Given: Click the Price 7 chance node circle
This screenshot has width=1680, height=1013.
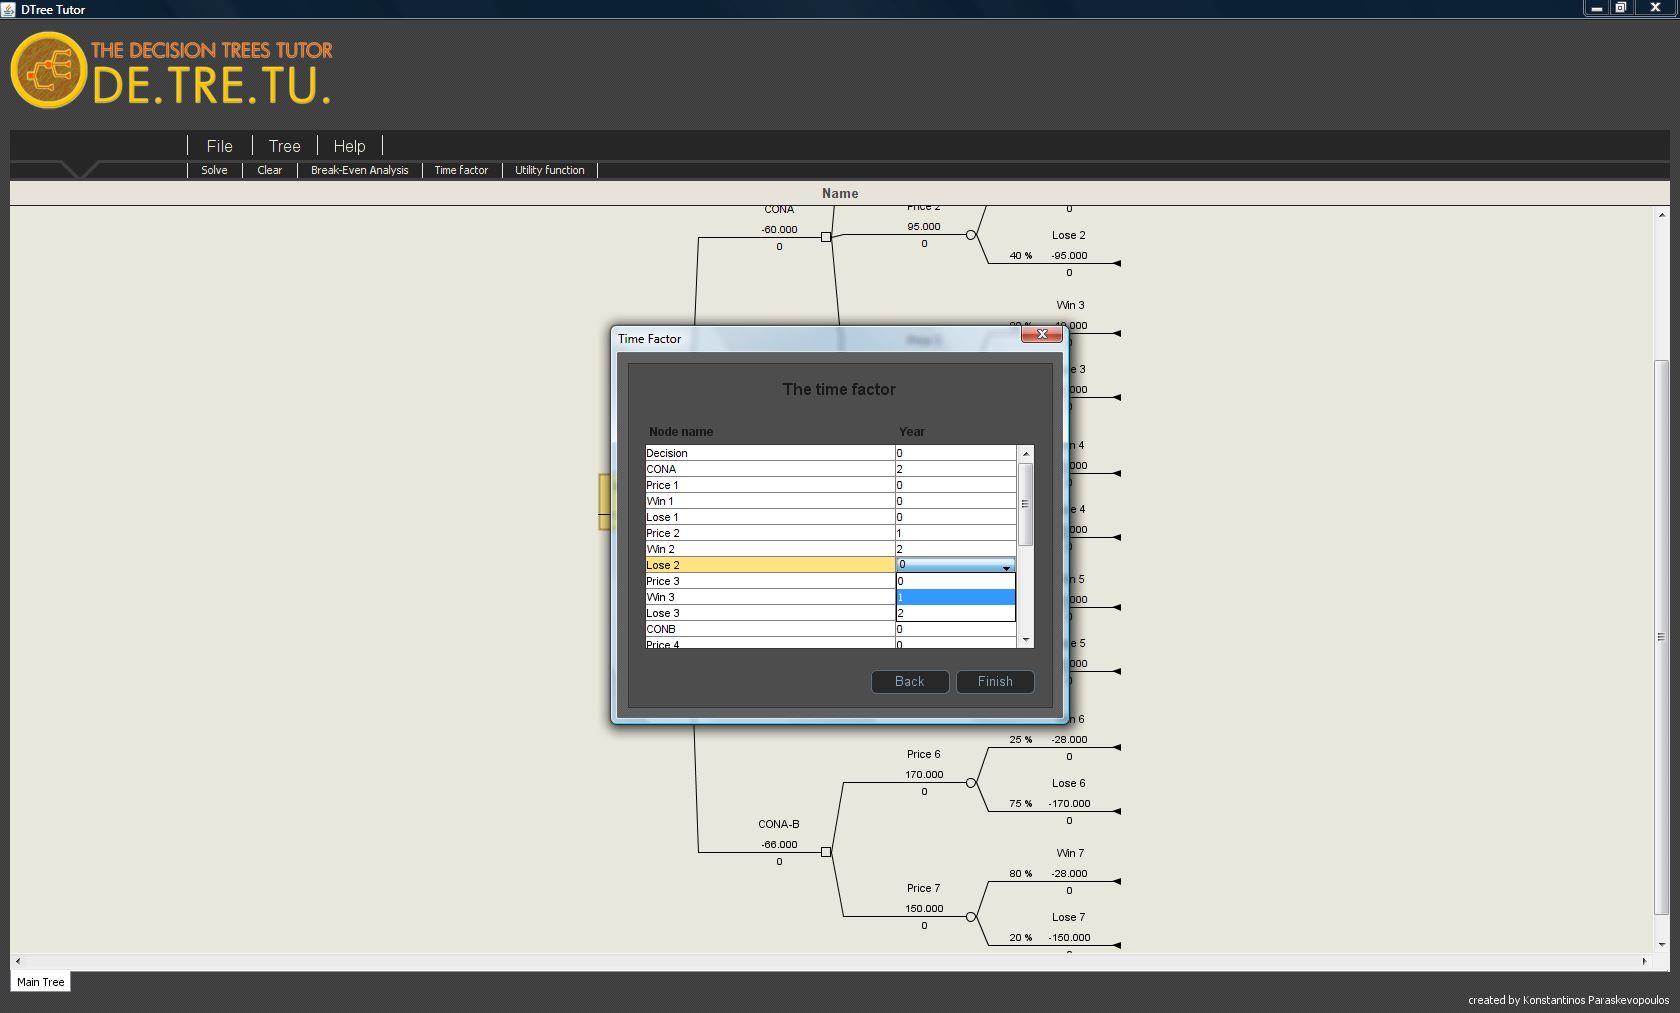Looking at the screenshot, I should (970, 917).
